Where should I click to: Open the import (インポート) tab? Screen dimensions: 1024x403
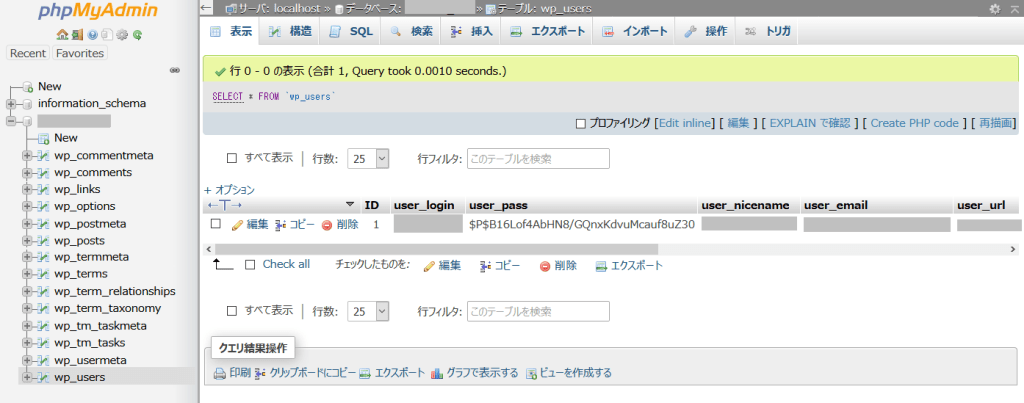(634, 31)
